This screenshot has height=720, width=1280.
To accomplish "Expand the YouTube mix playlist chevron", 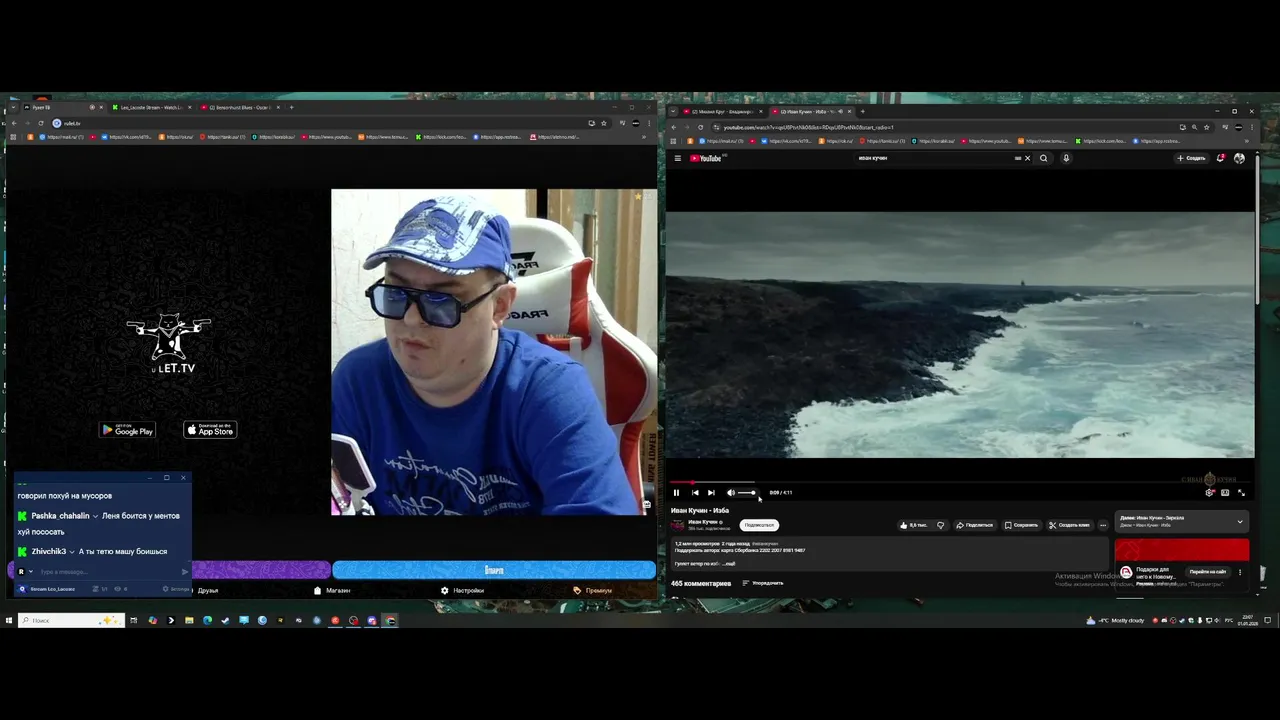I will coord(1240,521).
